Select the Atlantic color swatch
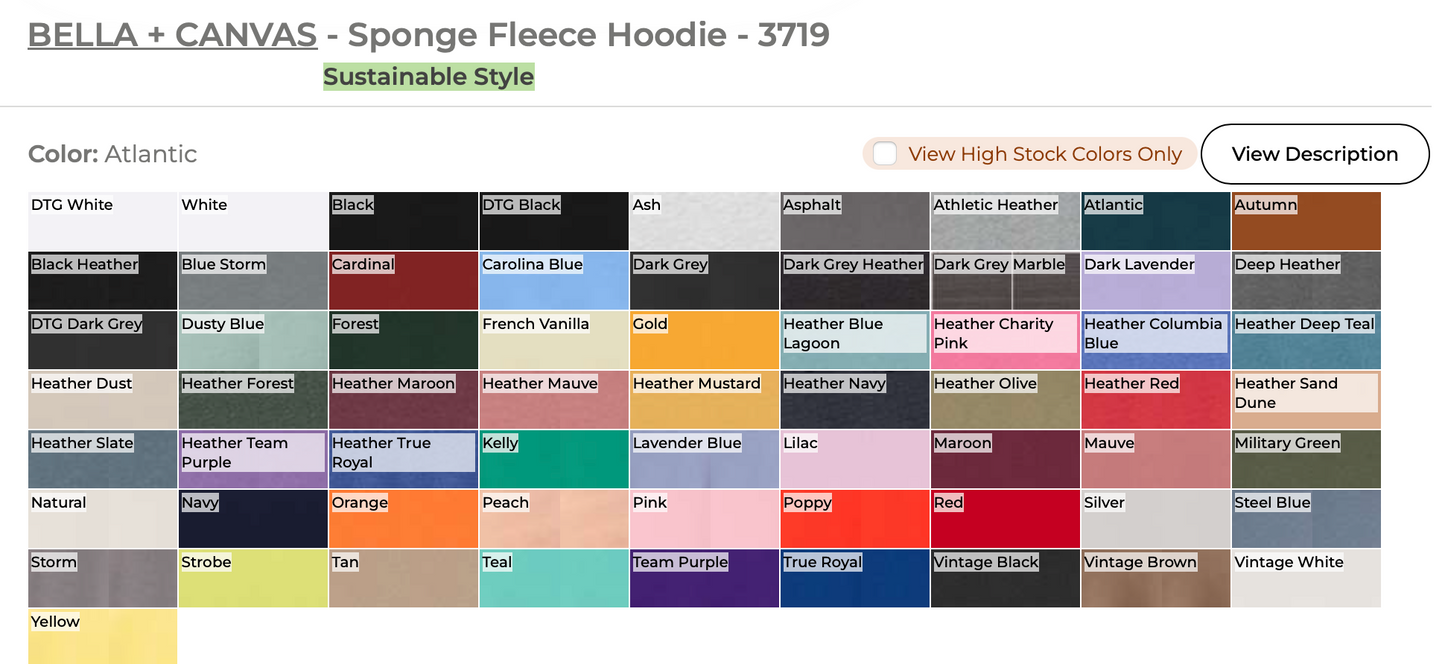This screenshot has width=1445, height=664. tap(1155, 220)
